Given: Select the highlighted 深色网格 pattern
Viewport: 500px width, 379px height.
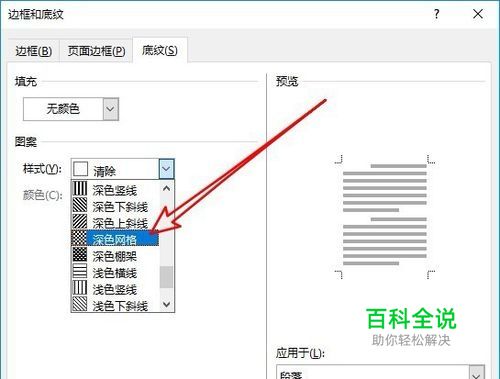Looking at the screenshot, I should coord(115,239).
